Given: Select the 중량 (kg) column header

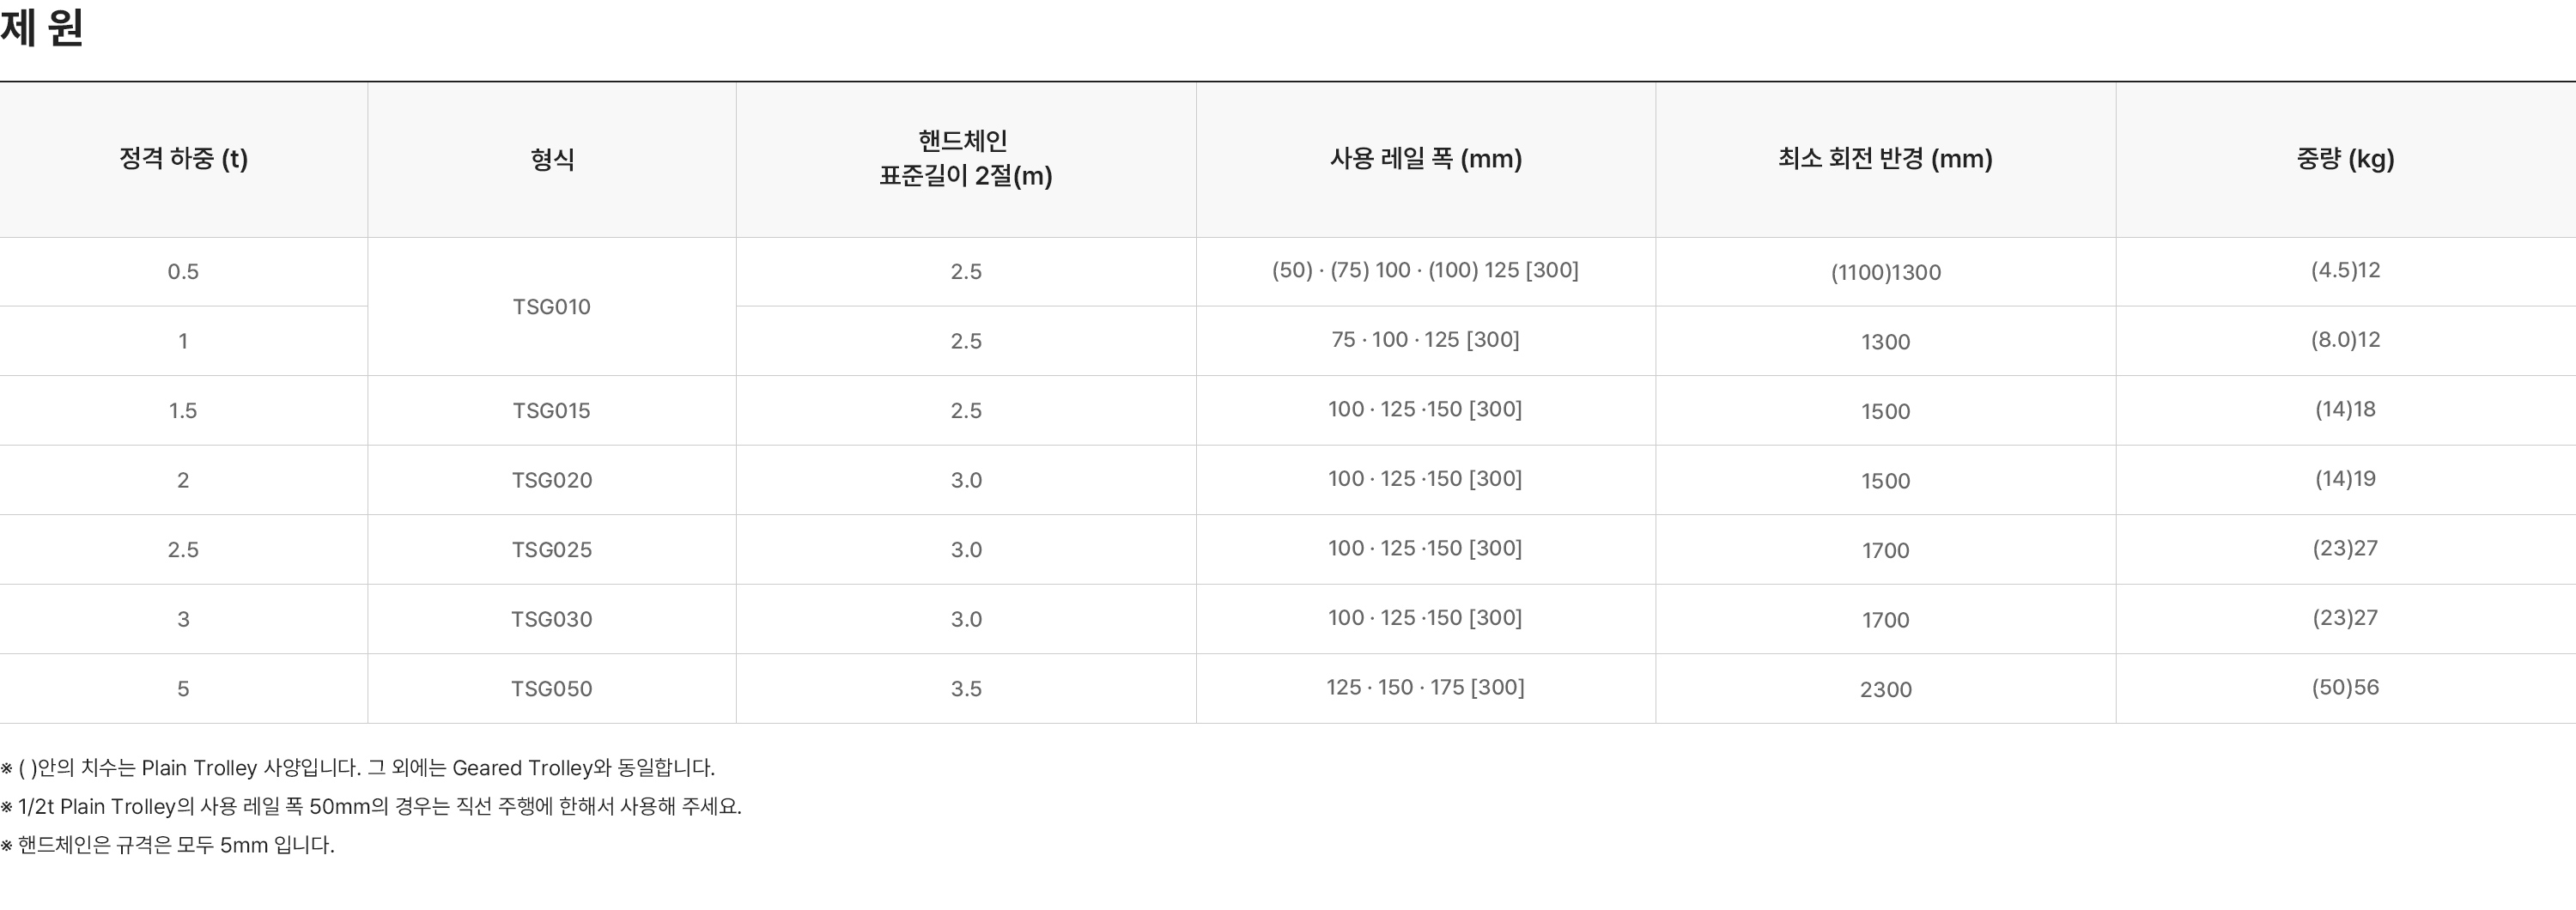Looking at the screenshot, I should click(2345, 159).
